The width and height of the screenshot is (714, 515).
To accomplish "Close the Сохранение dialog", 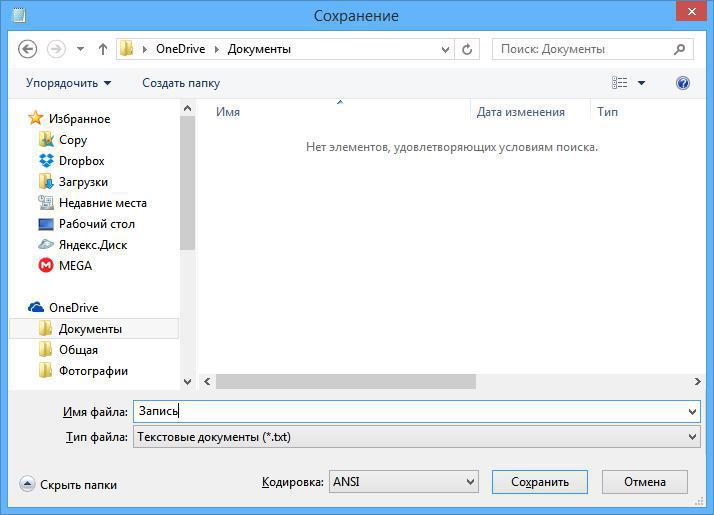I will click(x=691, y=11).
